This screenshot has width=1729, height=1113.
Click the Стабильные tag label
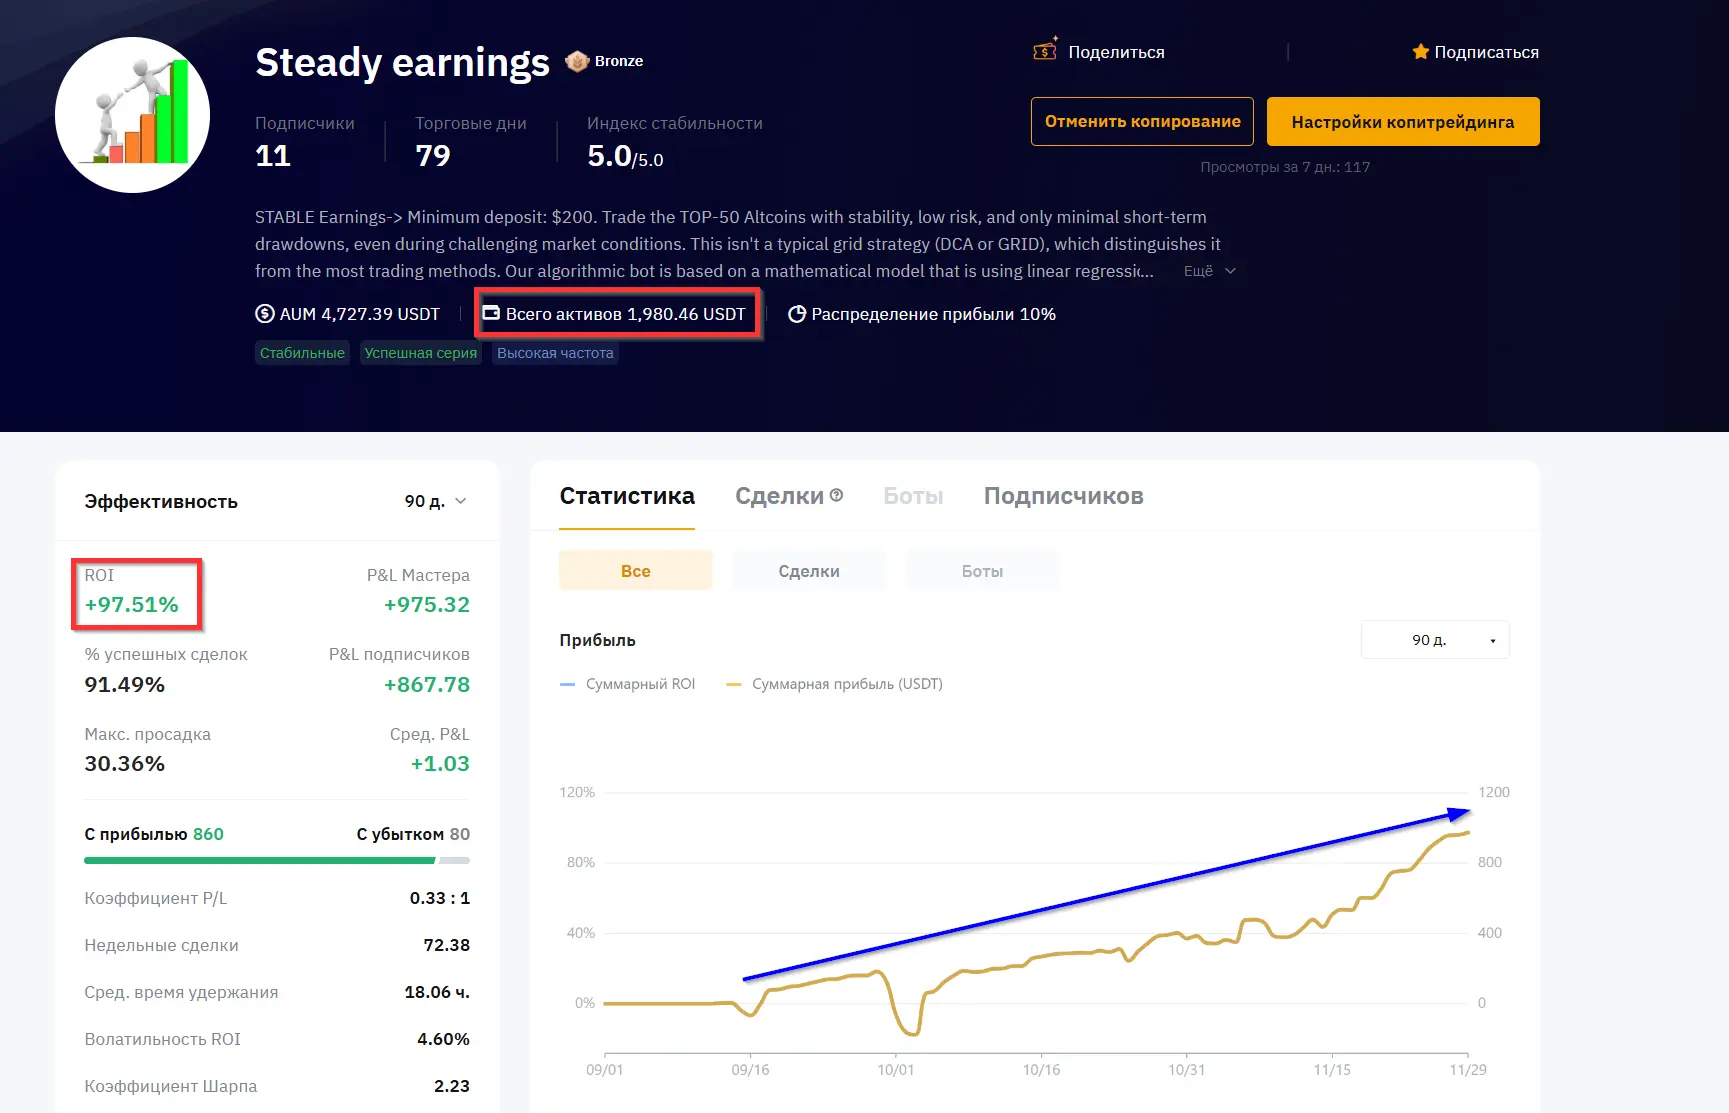(x=302, y=353)
